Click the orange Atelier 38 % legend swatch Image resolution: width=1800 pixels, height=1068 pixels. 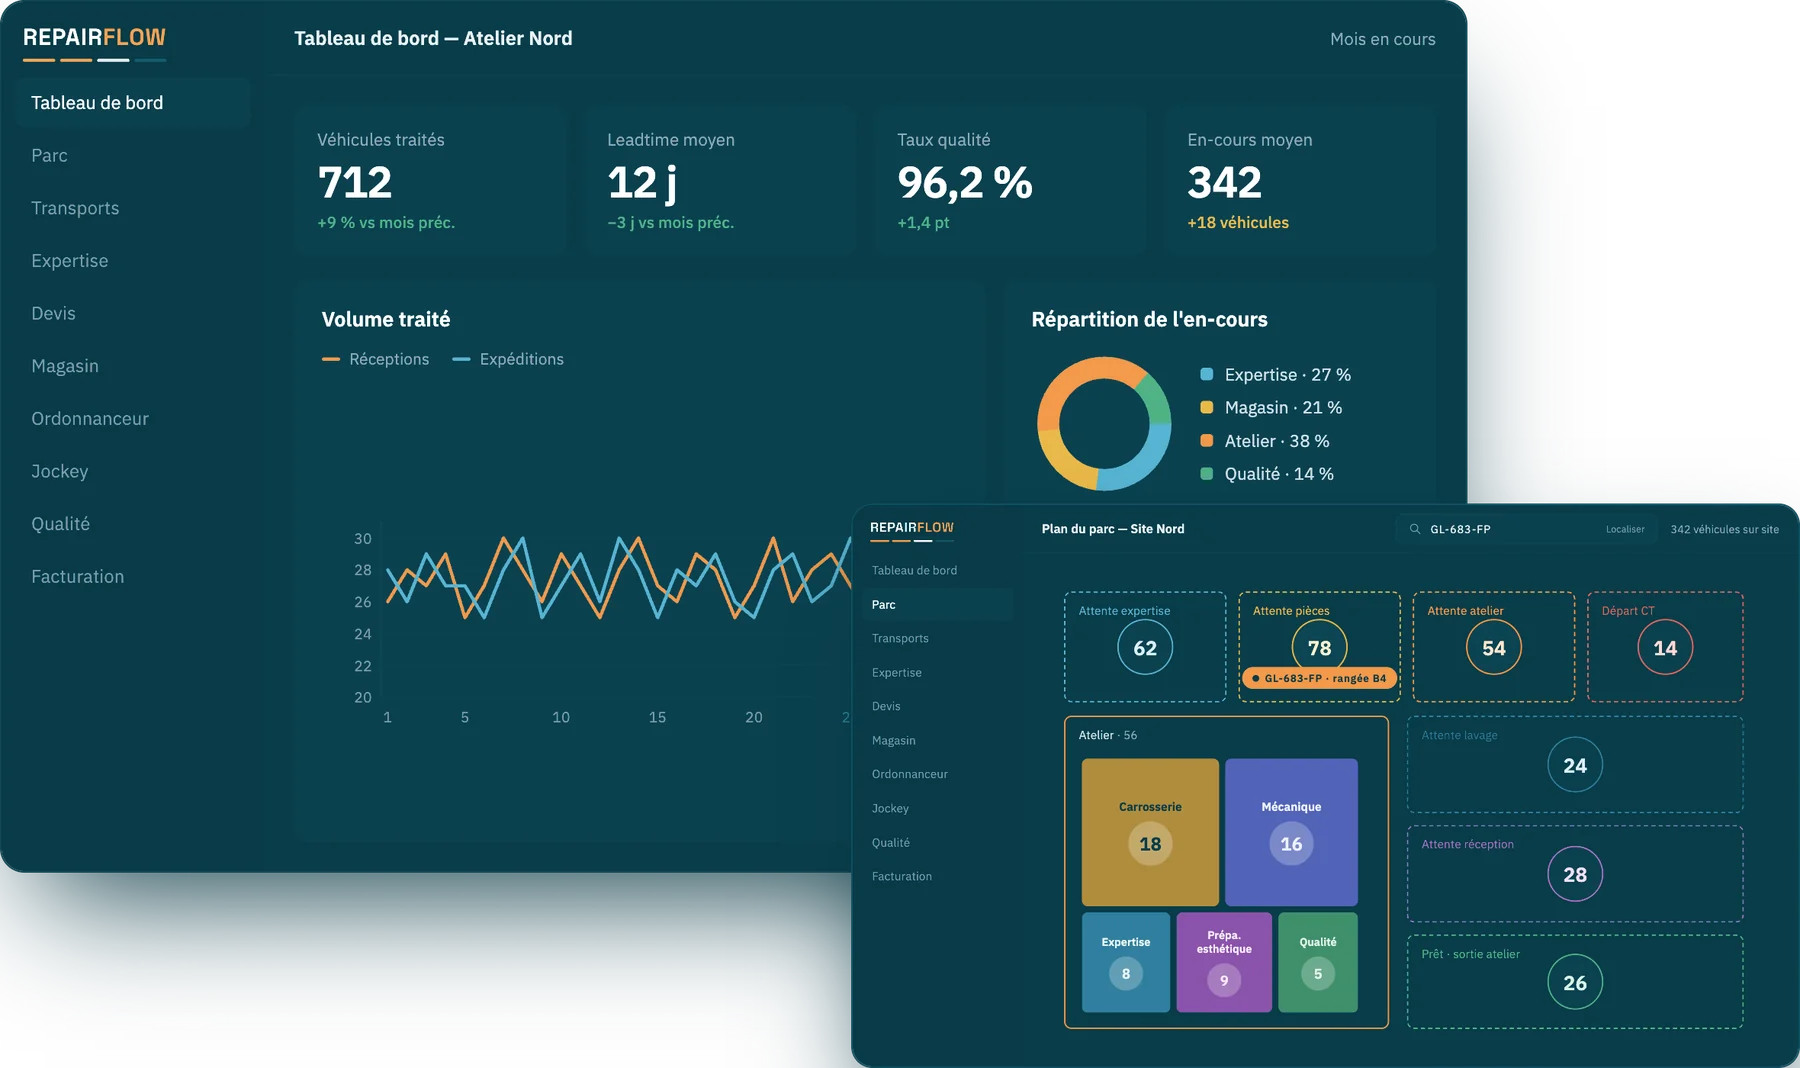1207,441
